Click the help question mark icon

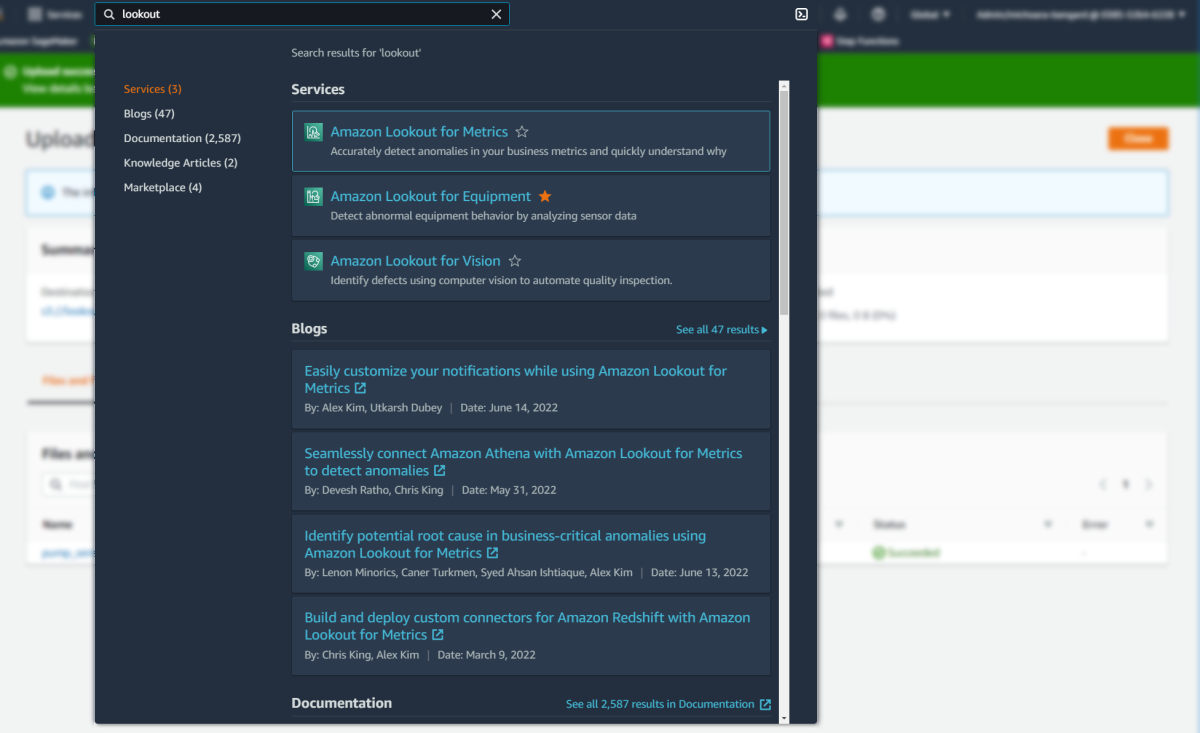click(x=878, y=14)
